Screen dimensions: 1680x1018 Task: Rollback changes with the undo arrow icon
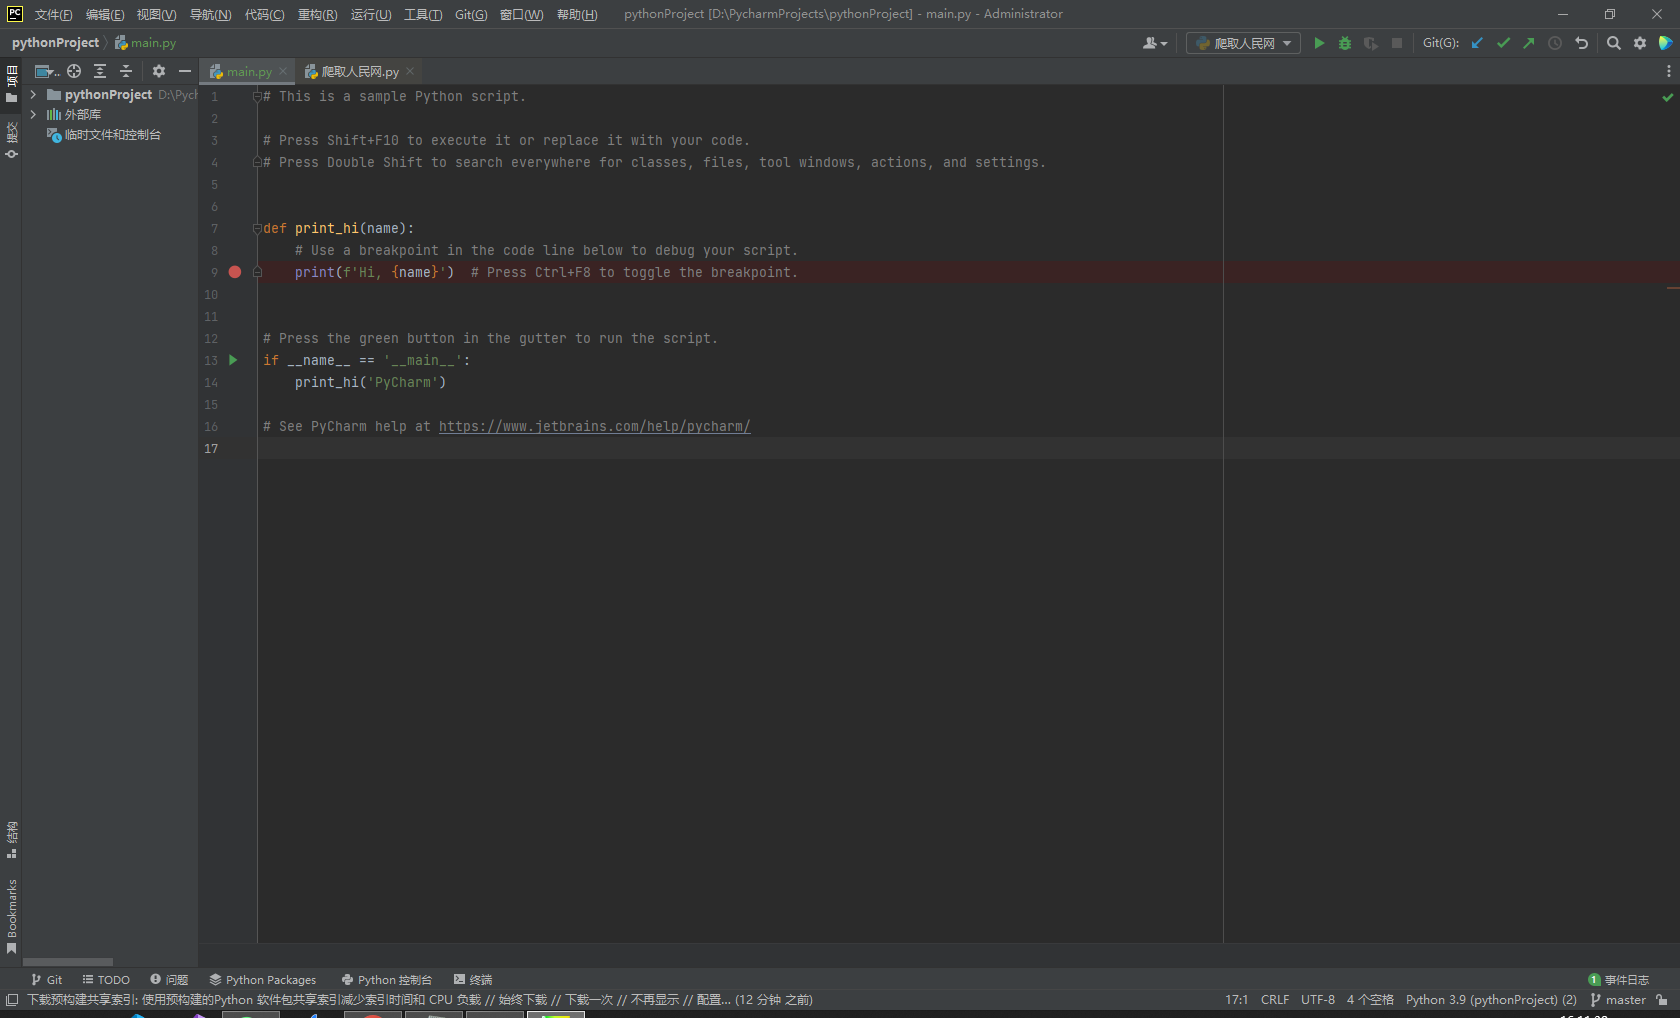coord(1581,43)
